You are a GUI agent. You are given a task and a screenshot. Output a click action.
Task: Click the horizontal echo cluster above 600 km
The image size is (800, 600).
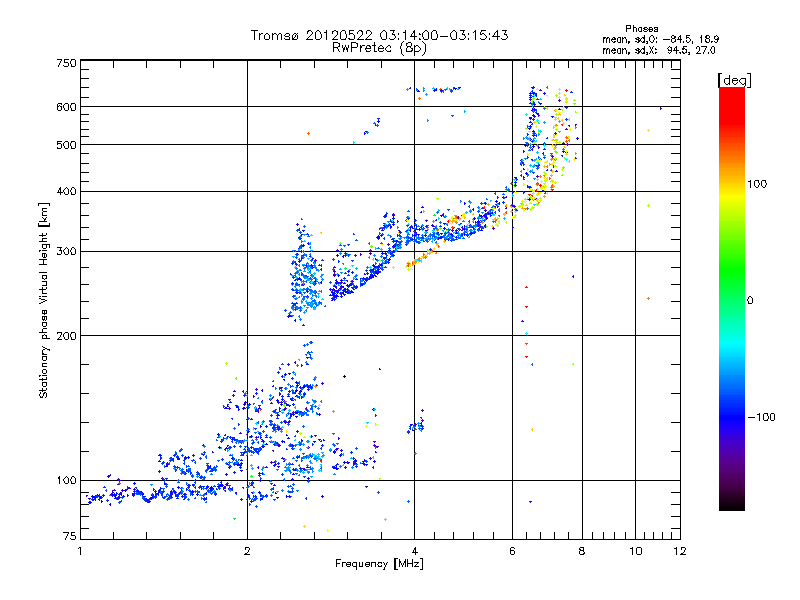click(434, 90)
